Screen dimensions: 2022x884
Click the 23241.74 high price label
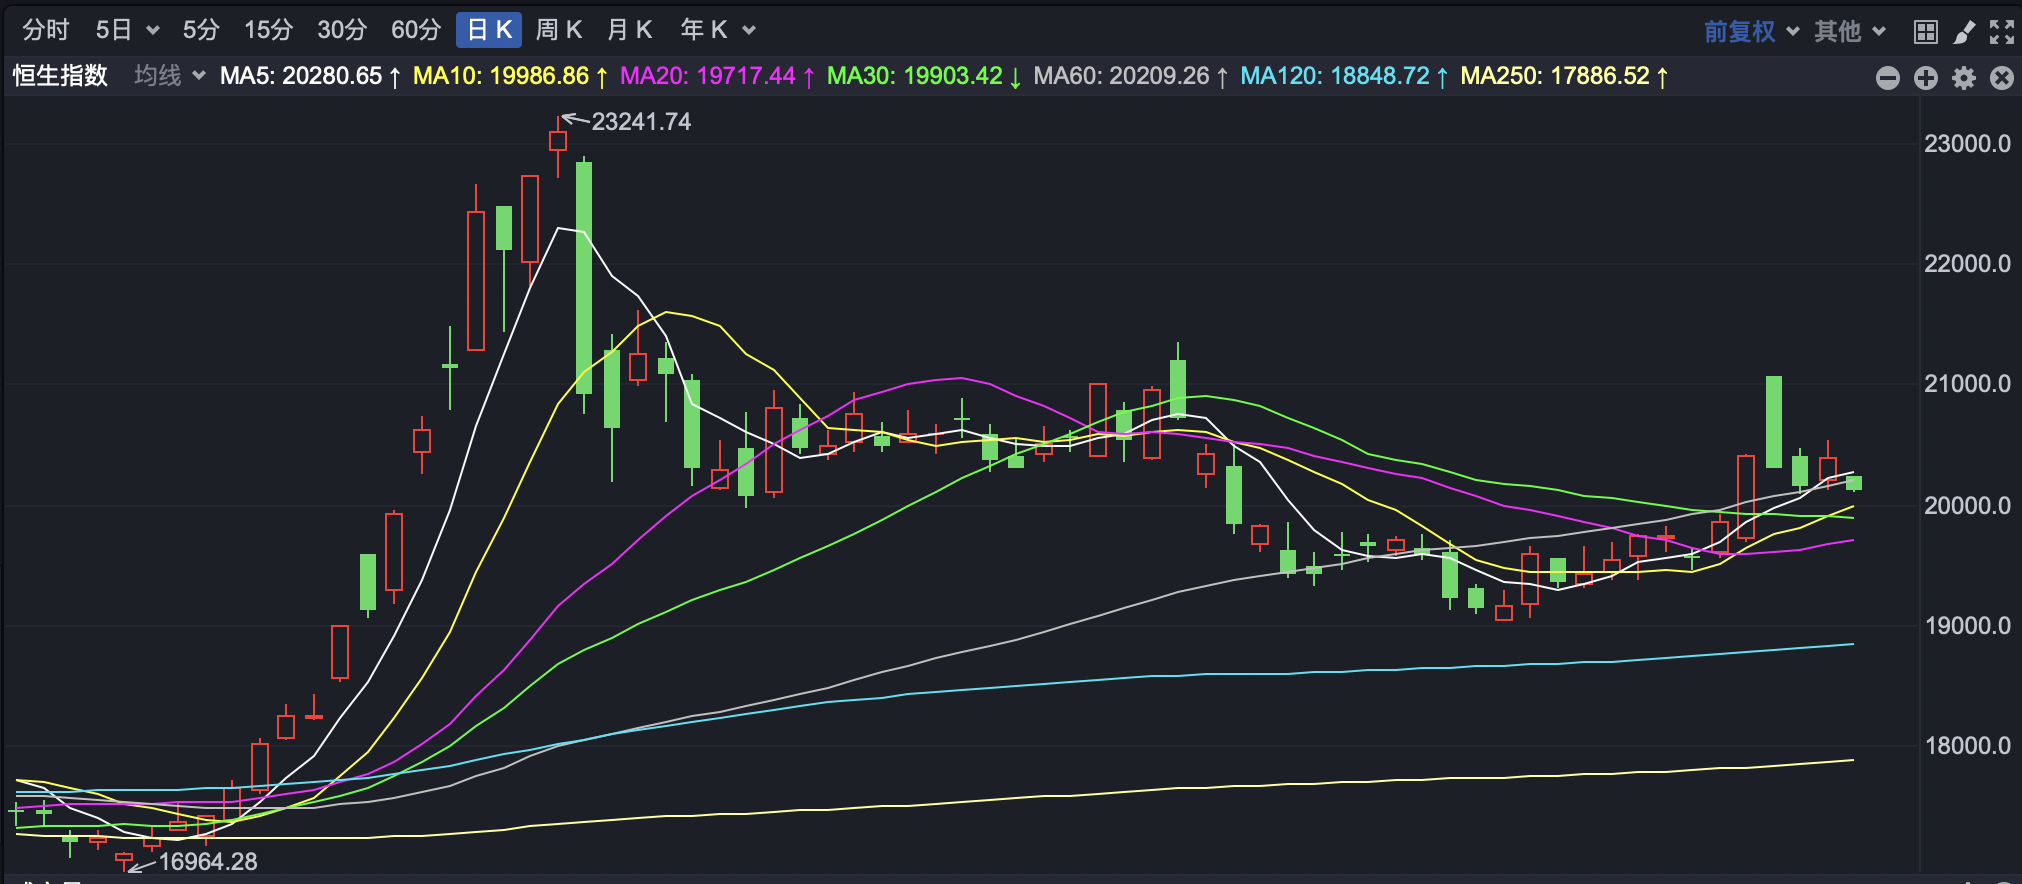click(x=641, y=122)
